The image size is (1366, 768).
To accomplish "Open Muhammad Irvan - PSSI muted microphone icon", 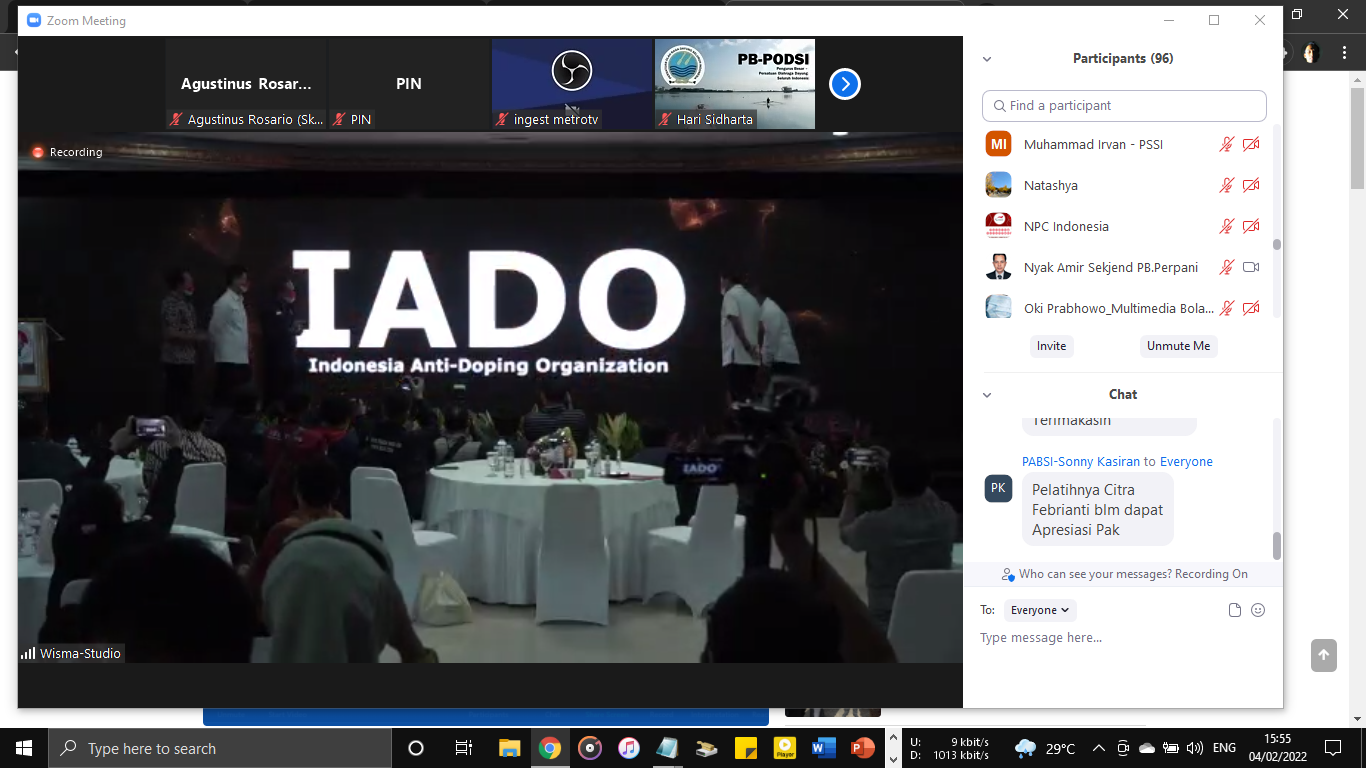I will 1227,145.
